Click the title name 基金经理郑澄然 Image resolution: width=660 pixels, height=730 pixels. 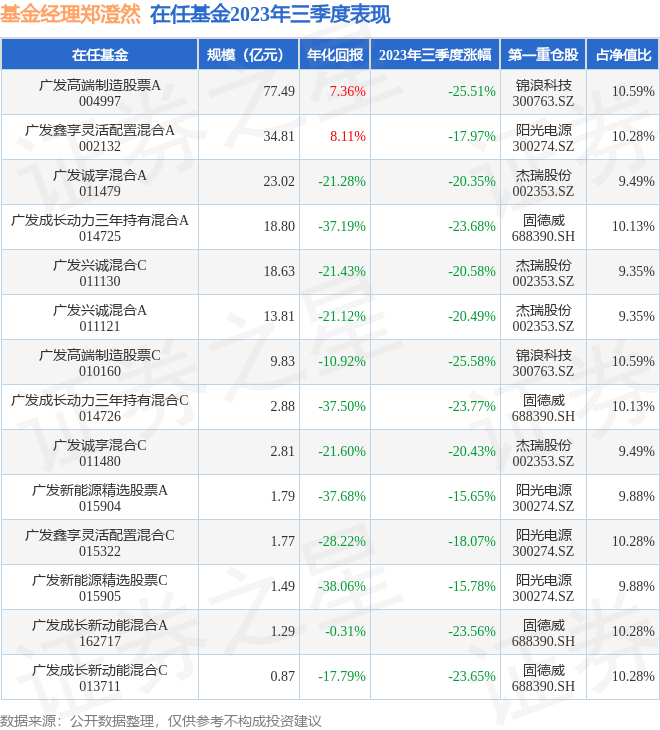click(x=70, y=15)
